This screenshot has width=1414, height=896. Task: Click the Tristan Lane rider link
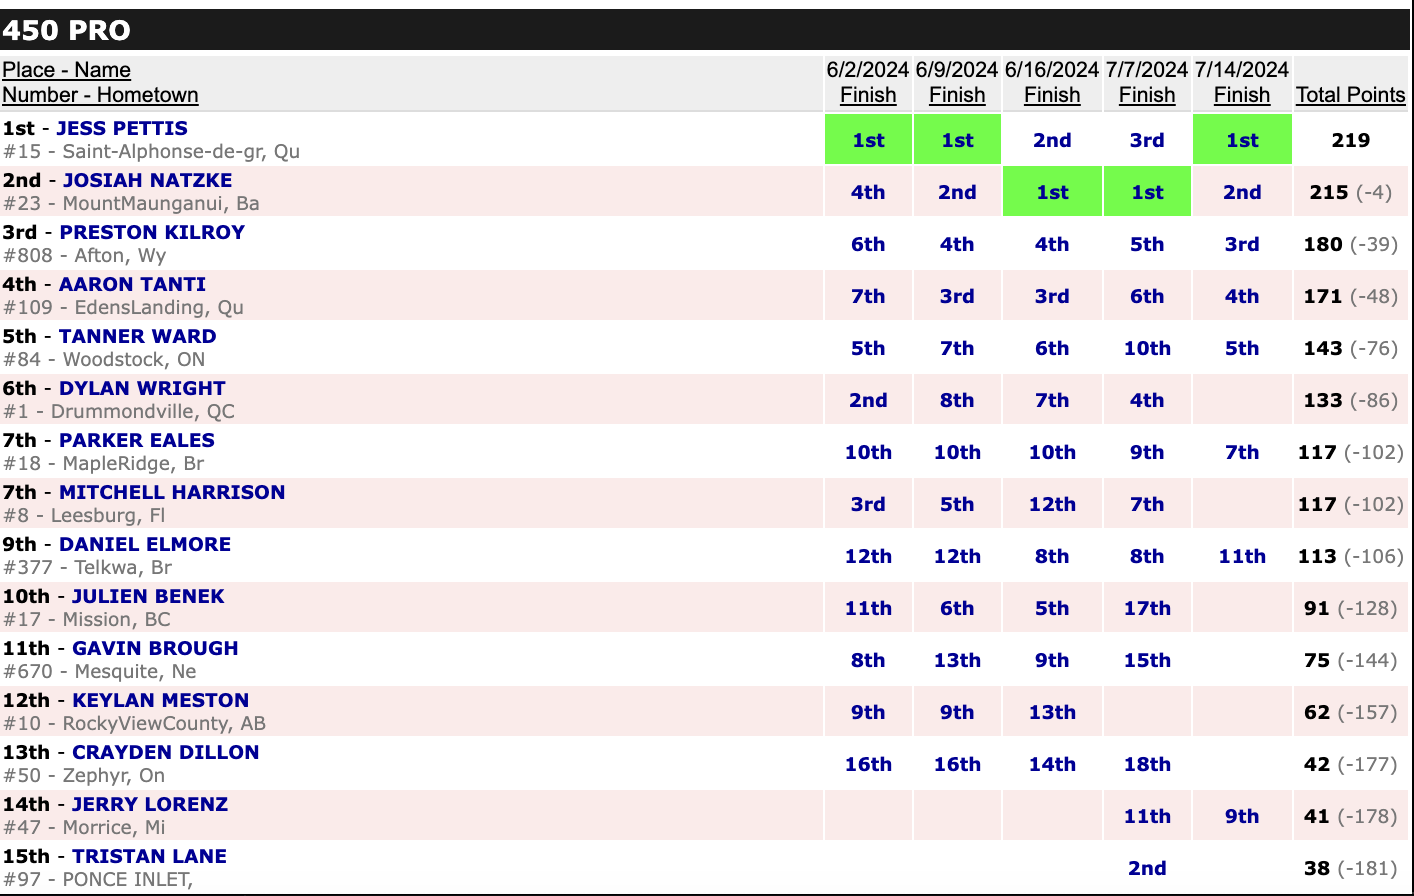pos(149,856)
